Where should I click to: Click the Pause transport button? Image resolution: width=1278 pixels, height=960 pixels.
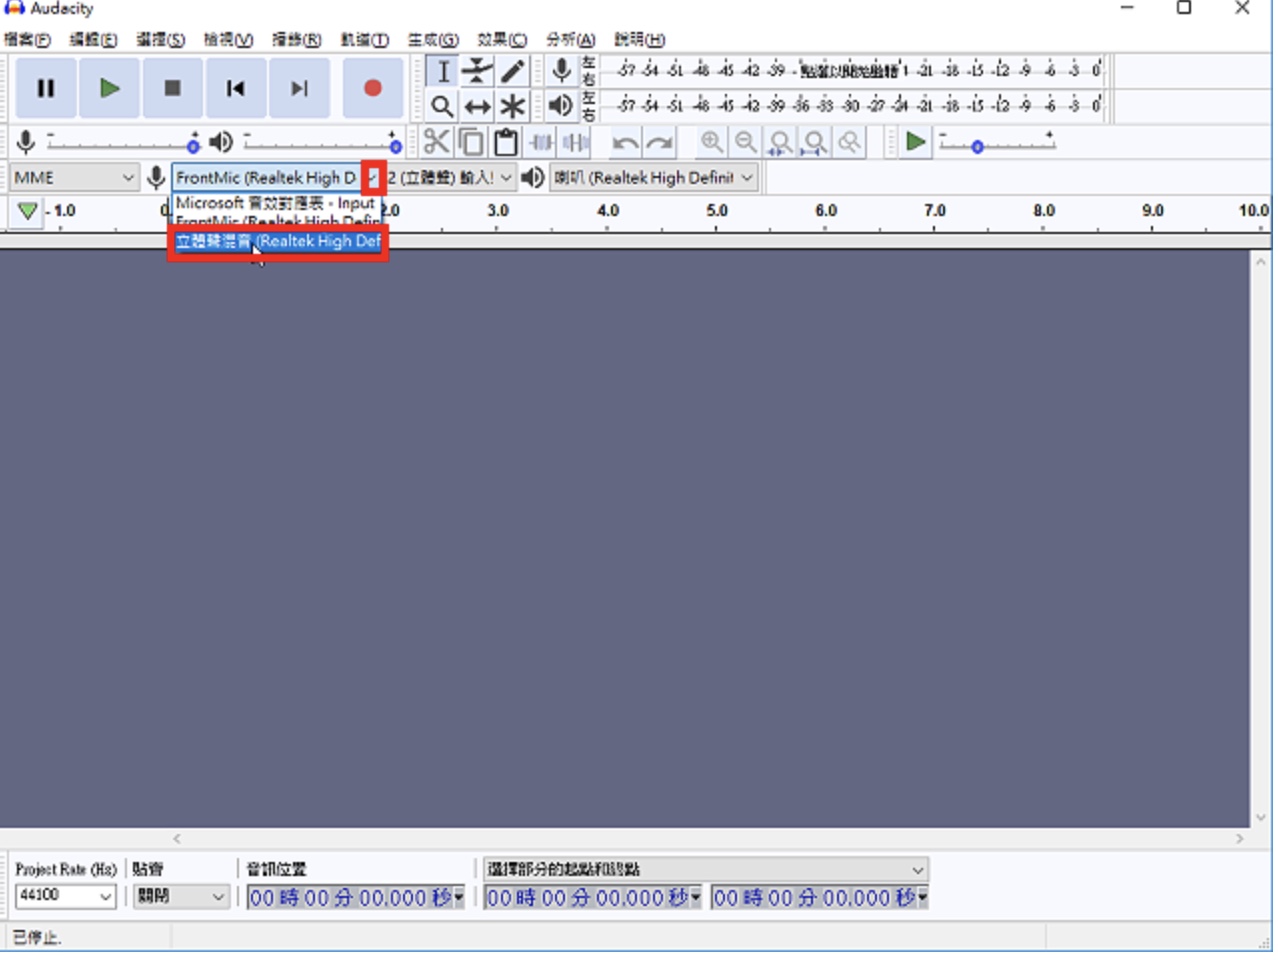(x=46, y=88)
